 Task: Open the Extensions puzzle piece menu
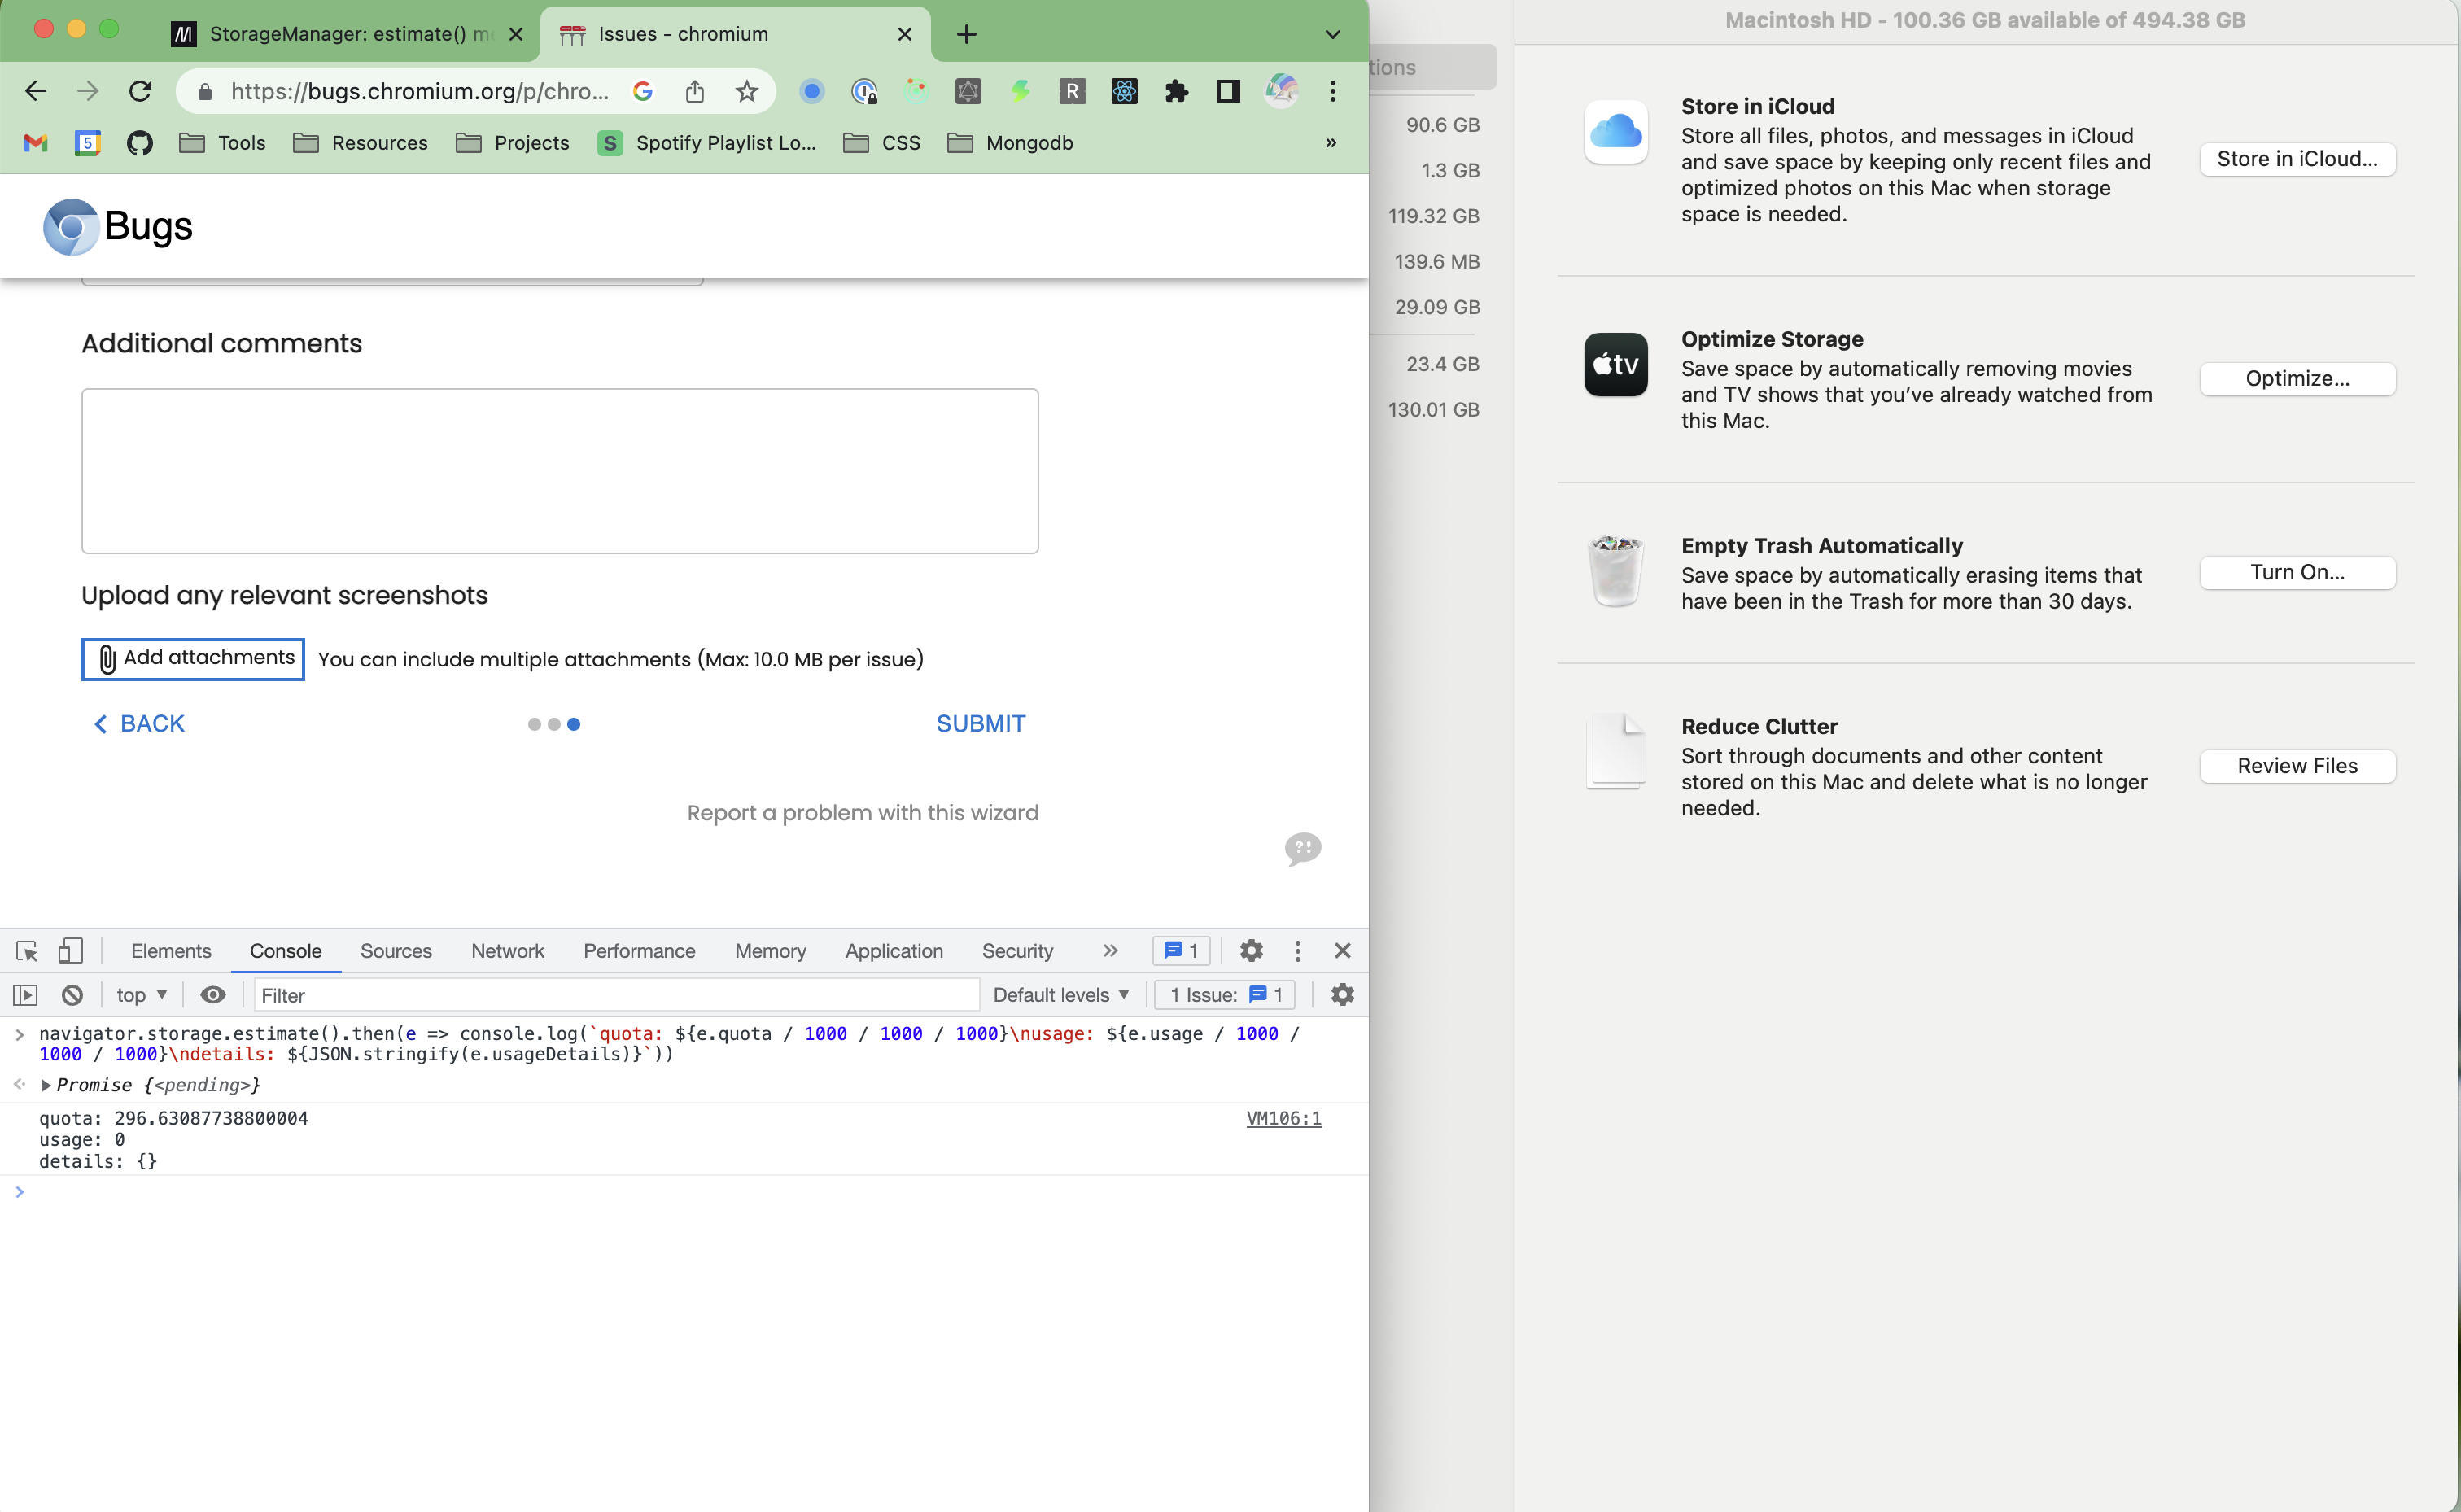1177,92
